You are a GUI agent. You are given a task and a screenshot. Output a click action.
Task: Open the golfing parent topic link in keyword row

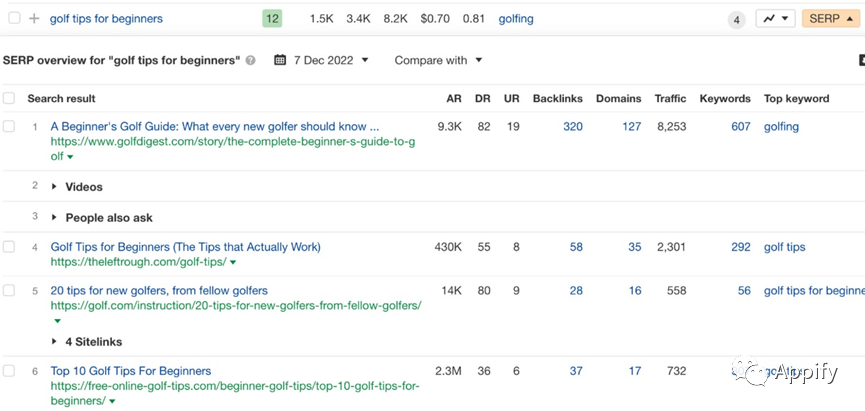[516, 19]
